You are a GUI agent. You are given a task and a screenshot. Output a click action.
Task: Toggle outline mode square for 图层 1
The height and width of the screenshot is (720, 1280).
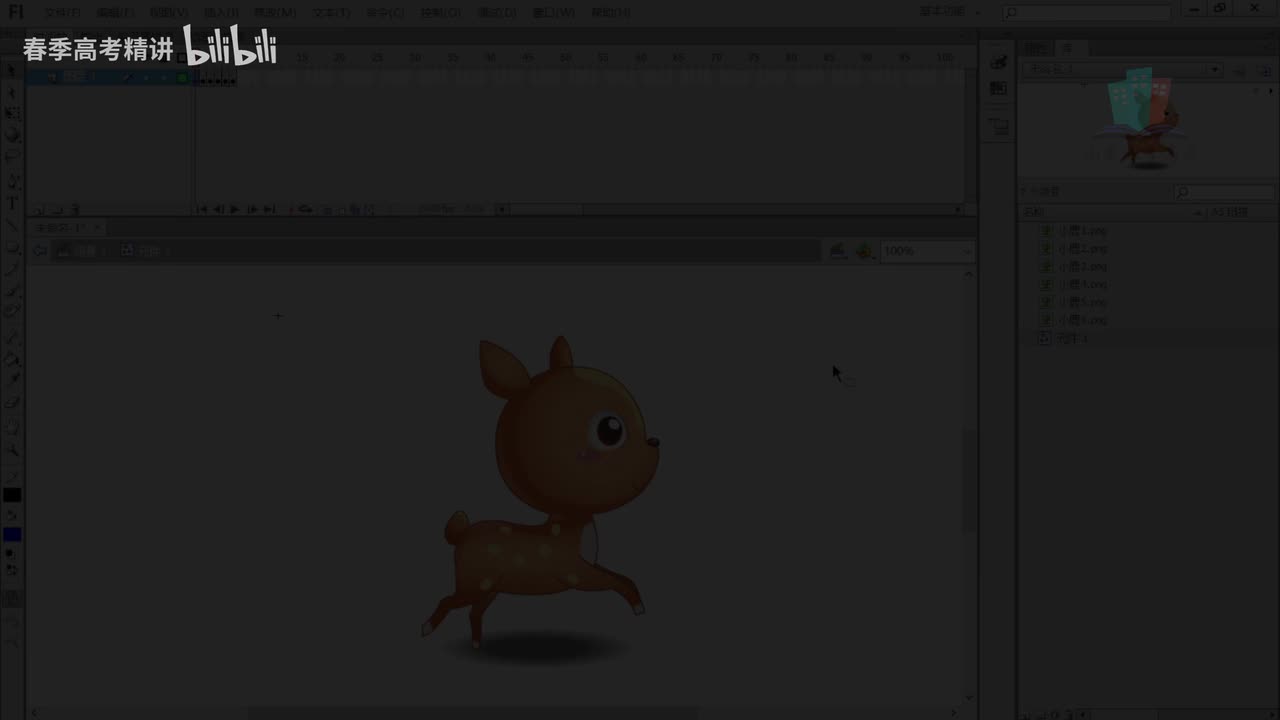coord(182,77)
